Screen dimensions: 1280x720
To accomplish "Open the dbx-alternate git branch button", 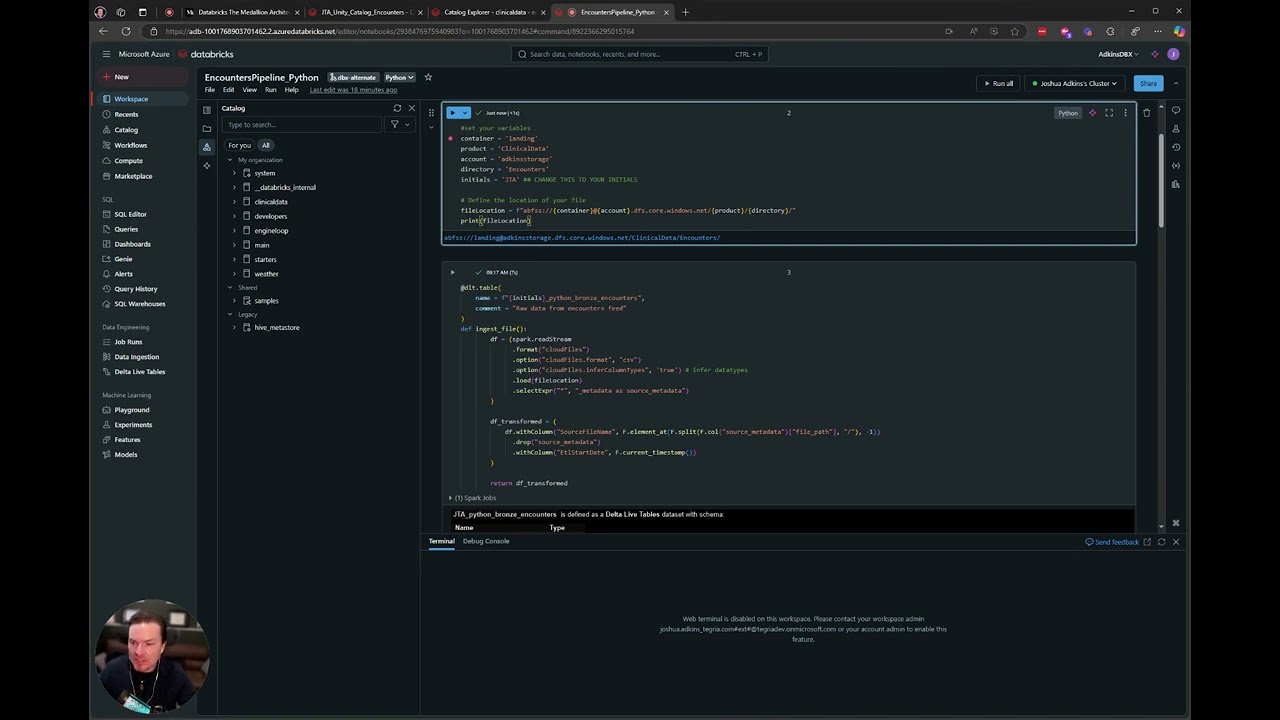I will click(x=353, y=77).
